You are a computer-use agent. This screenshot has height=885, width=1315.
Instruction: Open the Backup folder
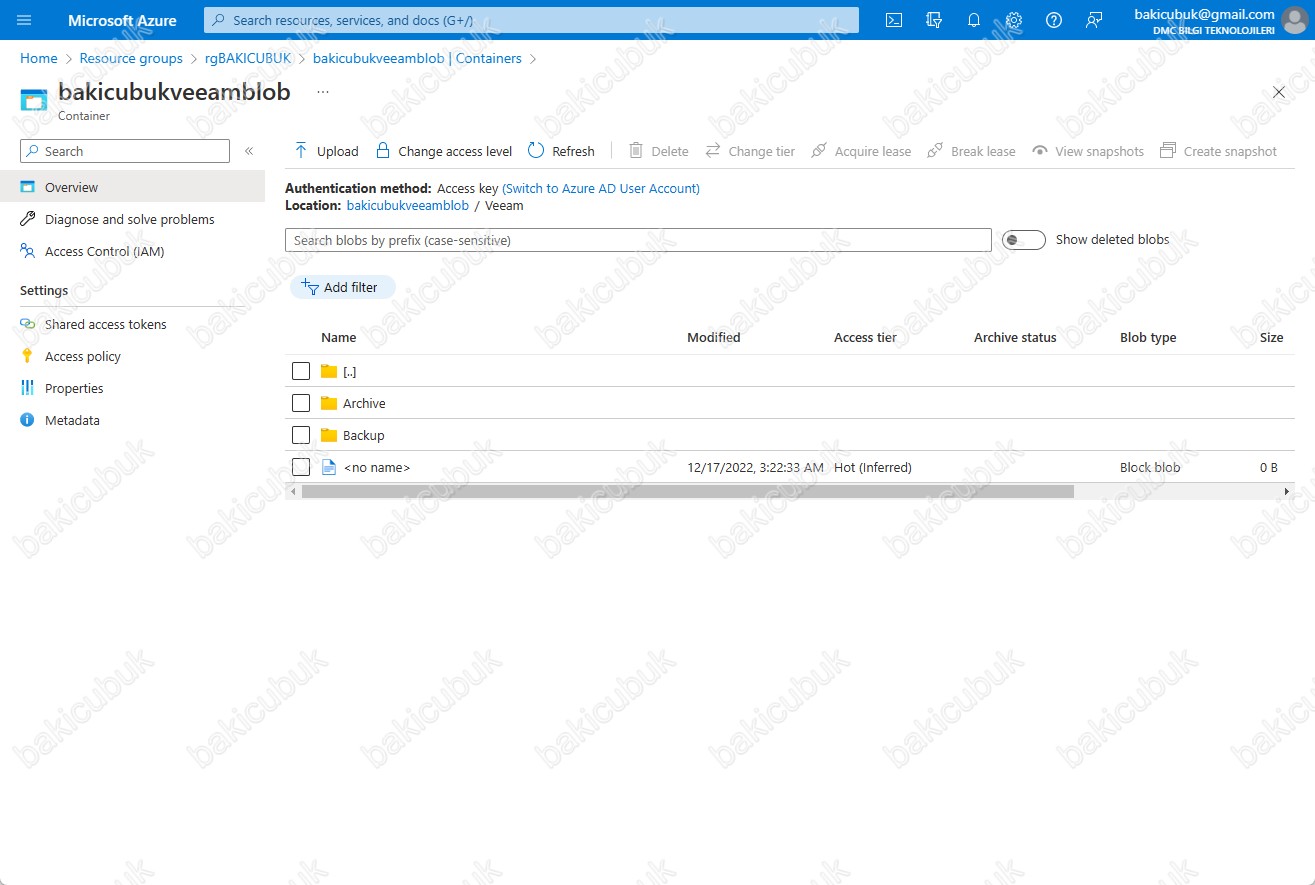click(363, 435)
